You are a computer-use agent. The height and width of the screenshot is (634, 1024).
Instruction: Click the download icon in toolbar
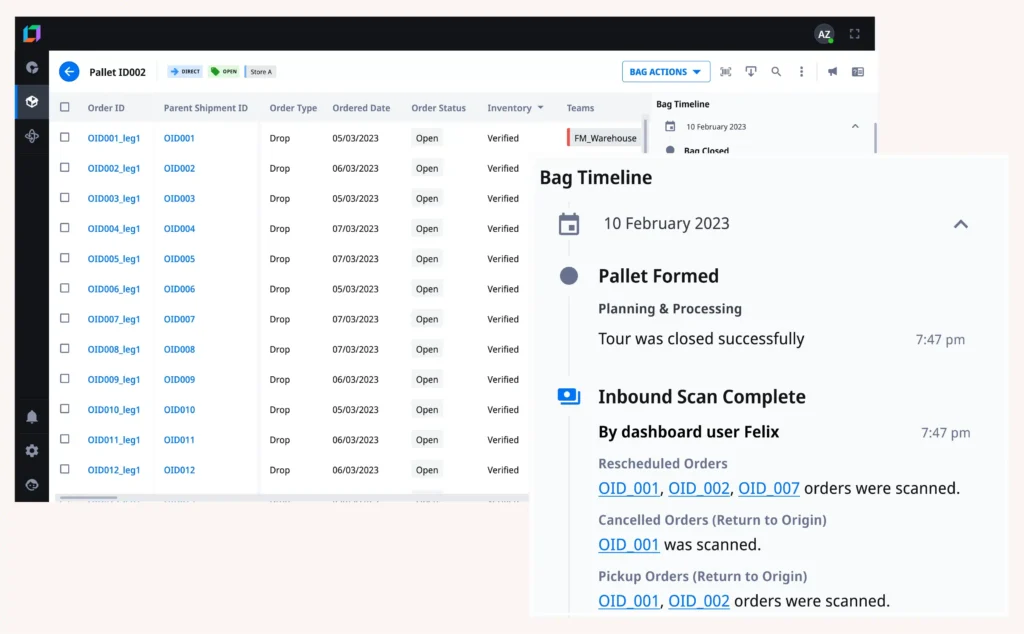[x=751, y=72]
